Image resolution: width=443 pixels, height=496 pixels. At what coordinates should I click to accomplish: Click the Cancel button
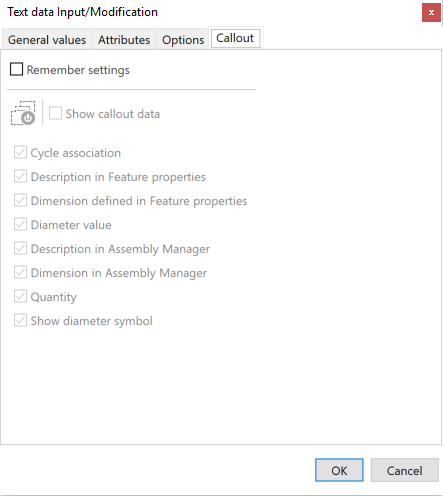[404, 470]
